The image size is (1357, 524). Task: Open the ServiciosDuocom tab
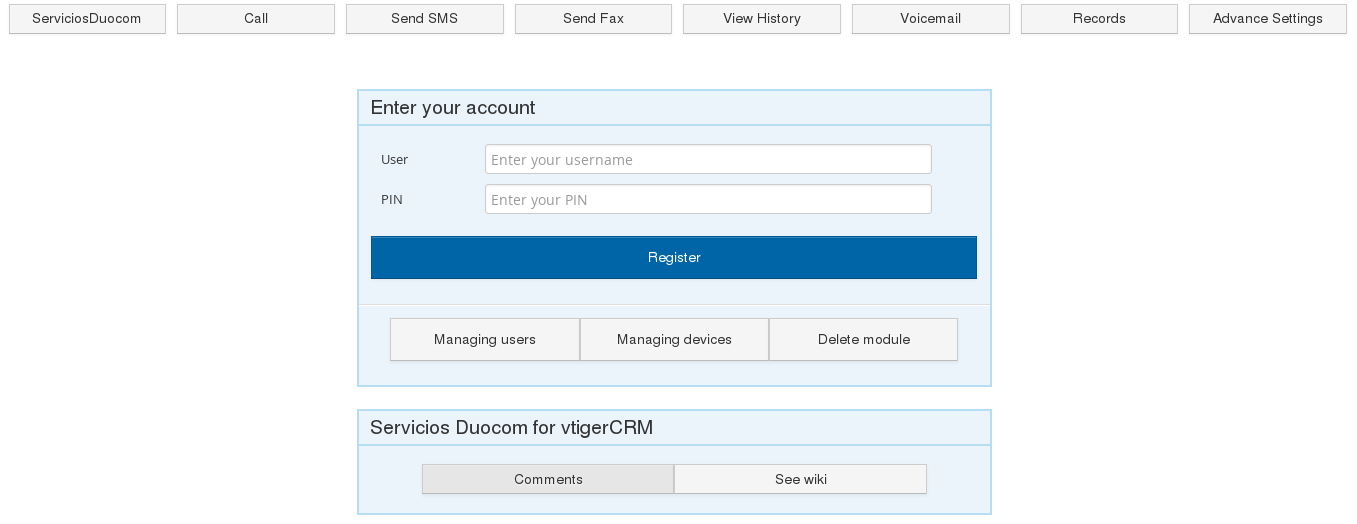87,19
